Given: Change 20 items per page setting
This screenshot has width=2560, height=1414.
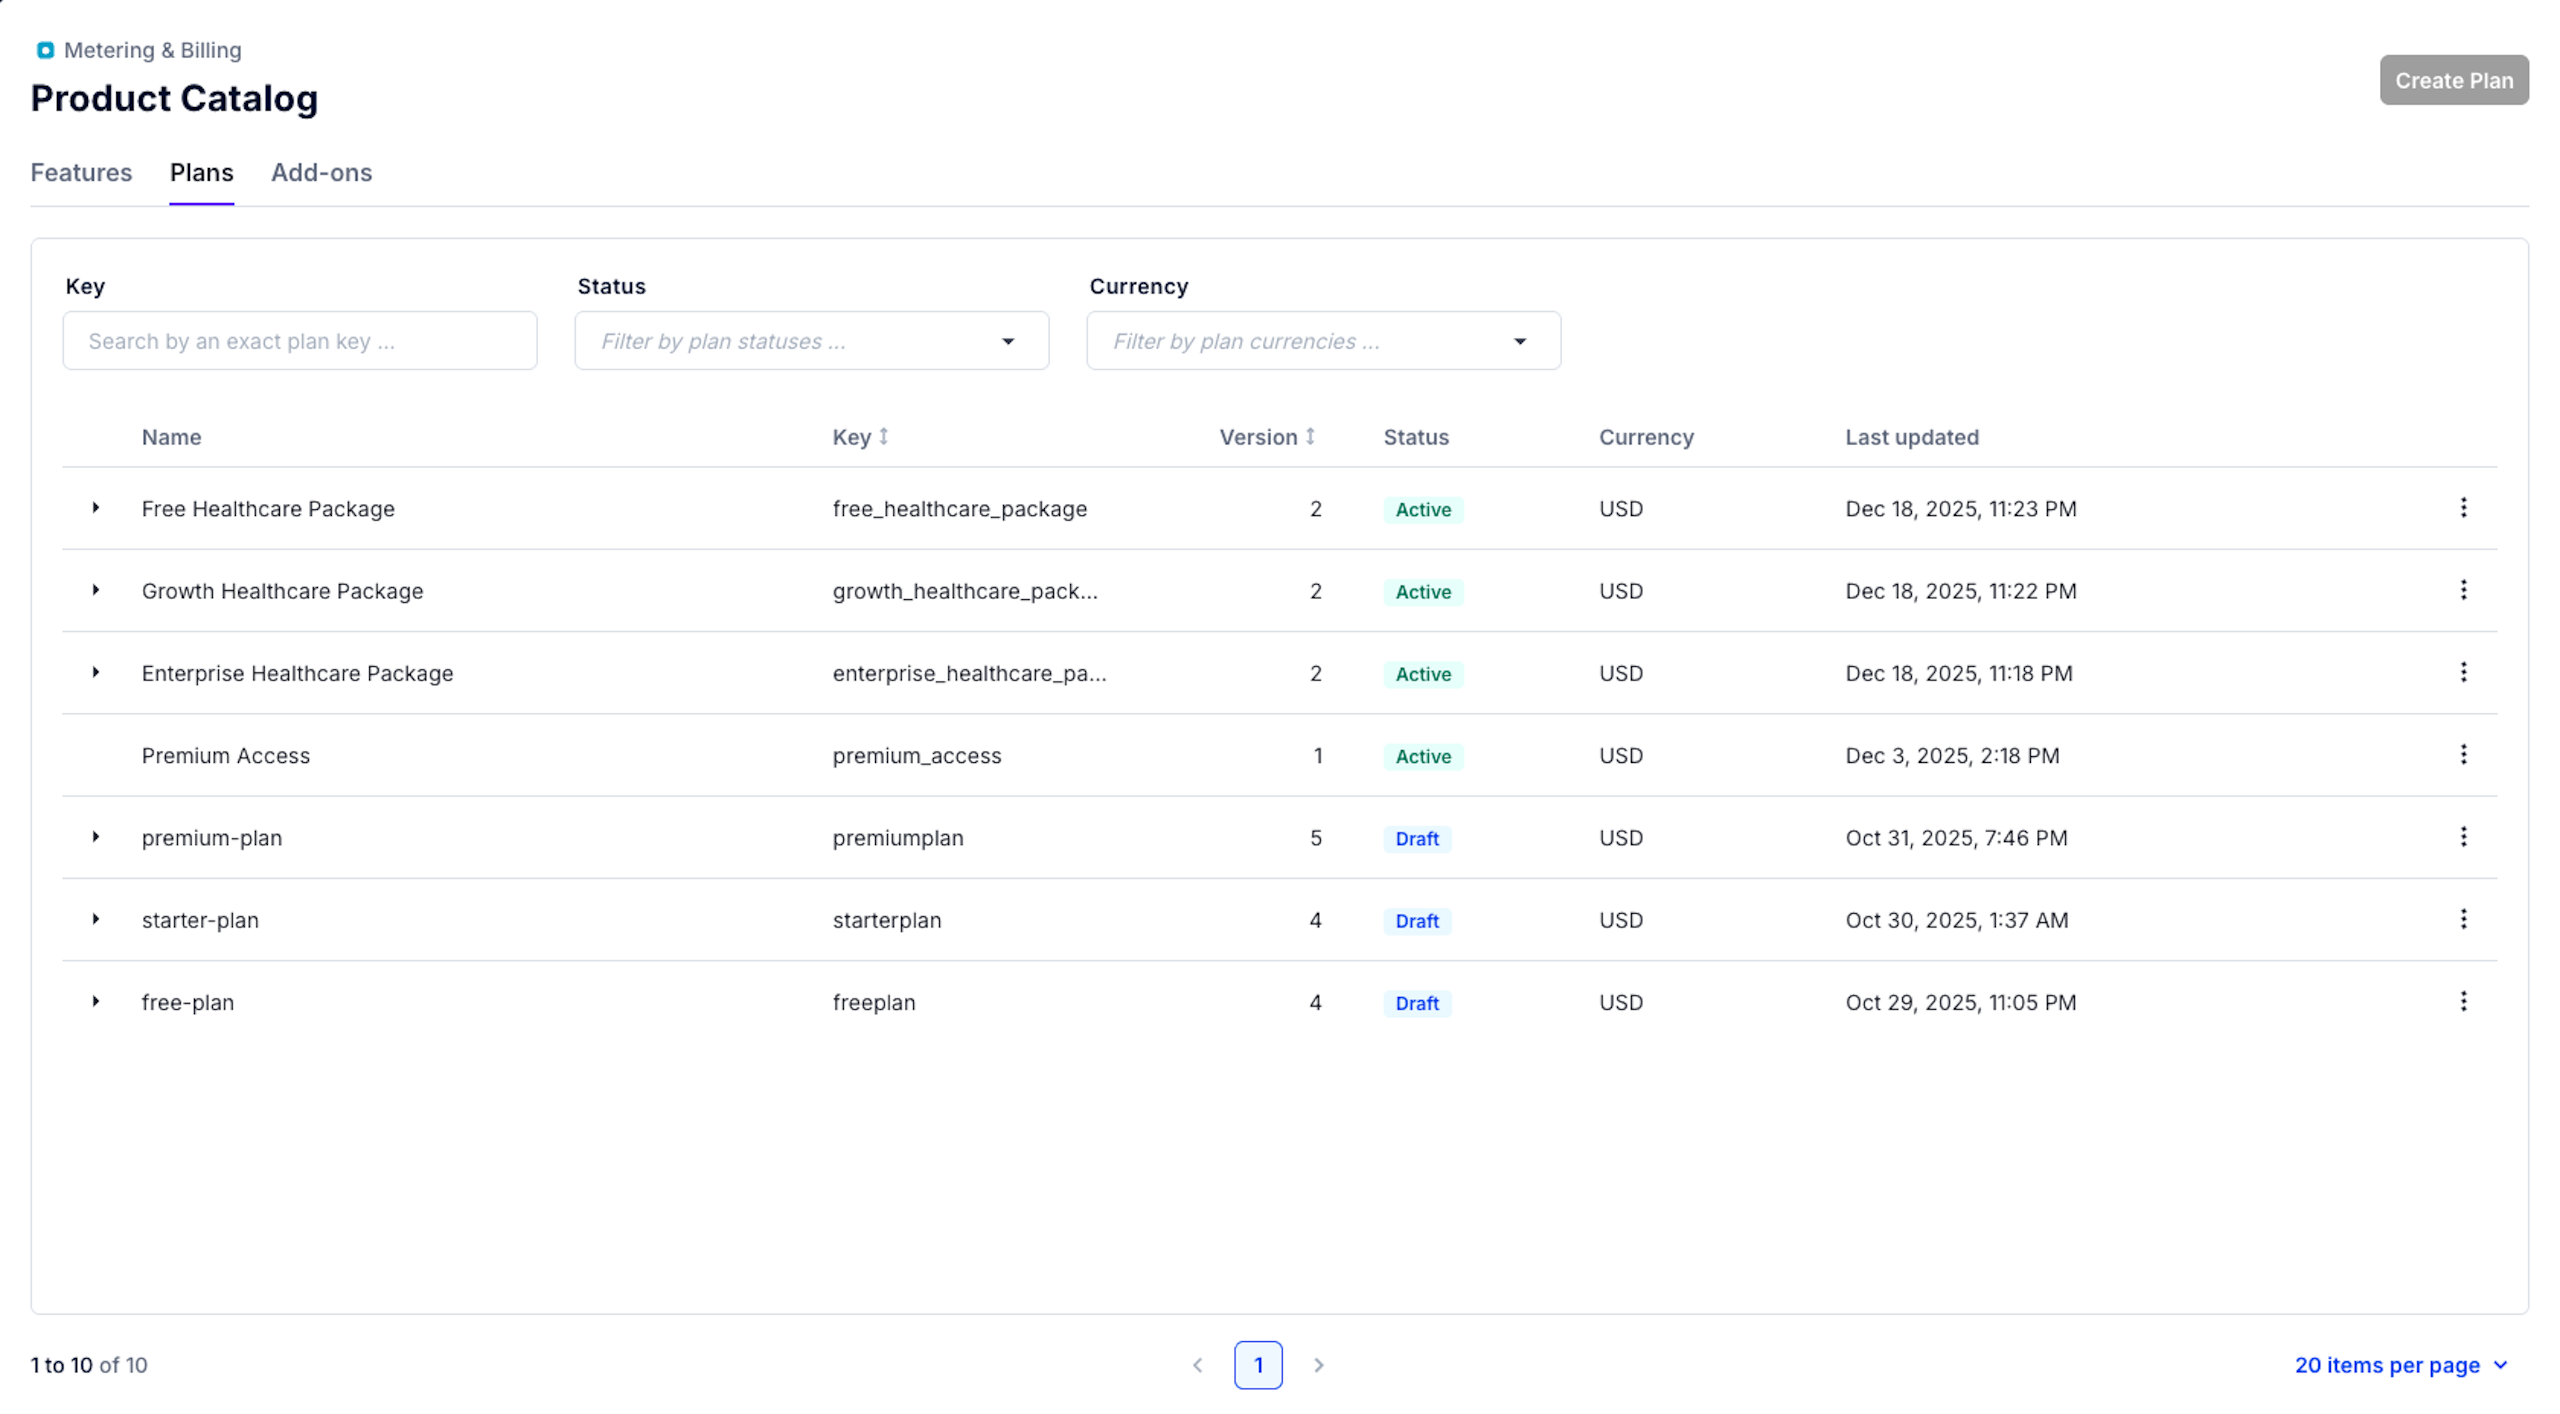Looking at the screenshot, I should tap(2400, 1365).
